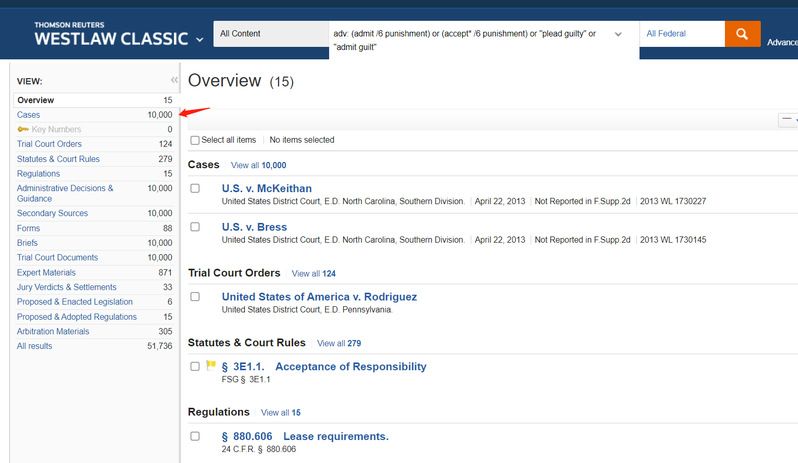This screenshot has width=798, height=463.
Task: Open the Westlaw Classic product dropdown arrow
Action: 200,40
